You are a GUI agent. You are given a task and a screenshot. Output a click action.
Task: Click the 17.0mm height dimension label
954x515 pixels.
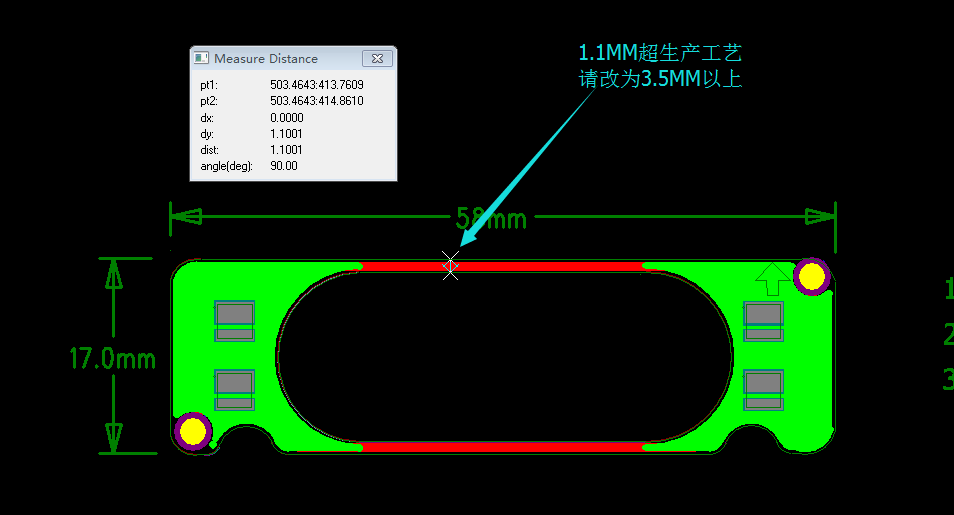[112, 358]
